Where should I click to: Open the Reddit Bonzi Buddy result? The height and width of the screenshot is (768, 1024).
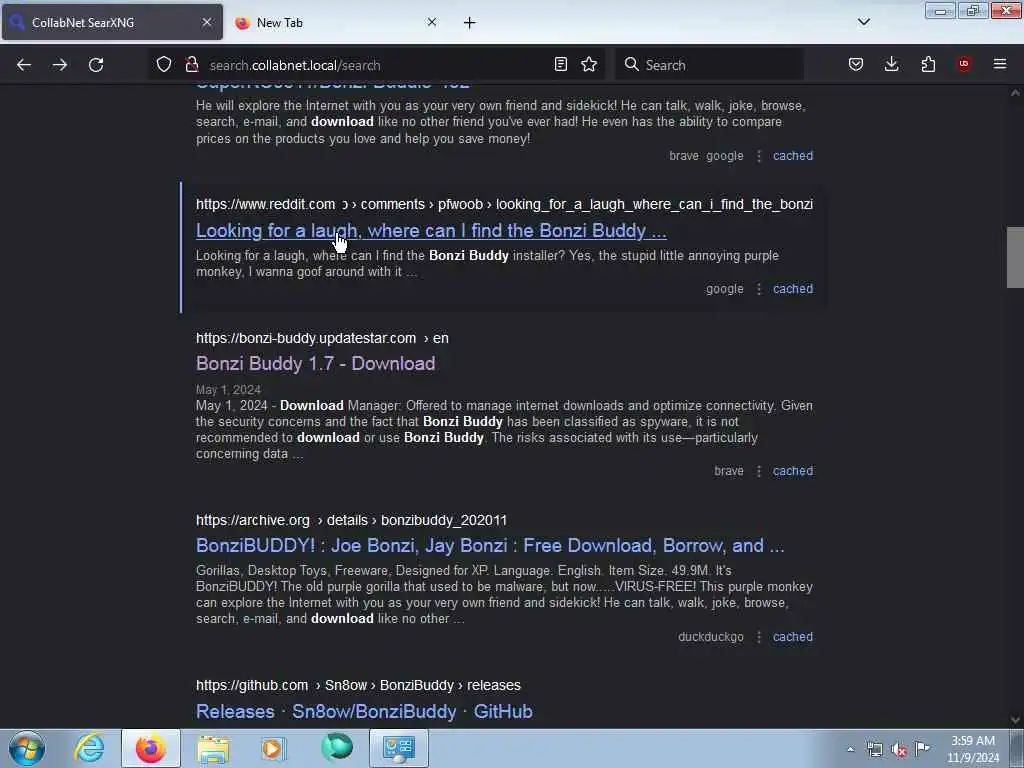(431, 231)
